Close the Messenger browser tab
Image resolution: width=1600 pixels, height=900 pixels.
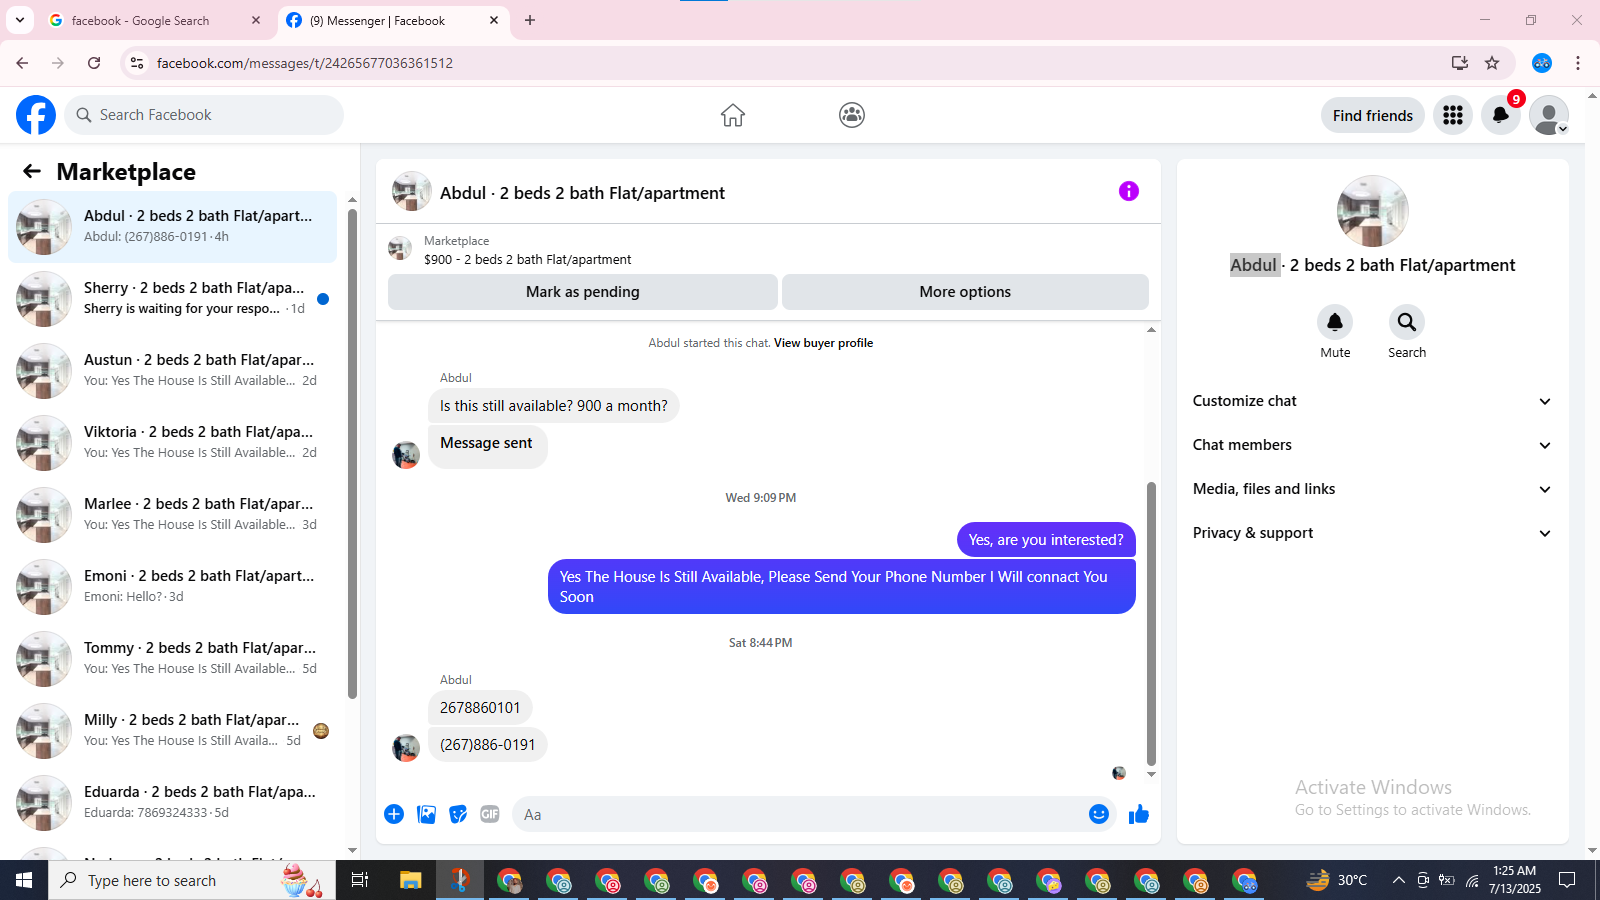click(494, 20)
